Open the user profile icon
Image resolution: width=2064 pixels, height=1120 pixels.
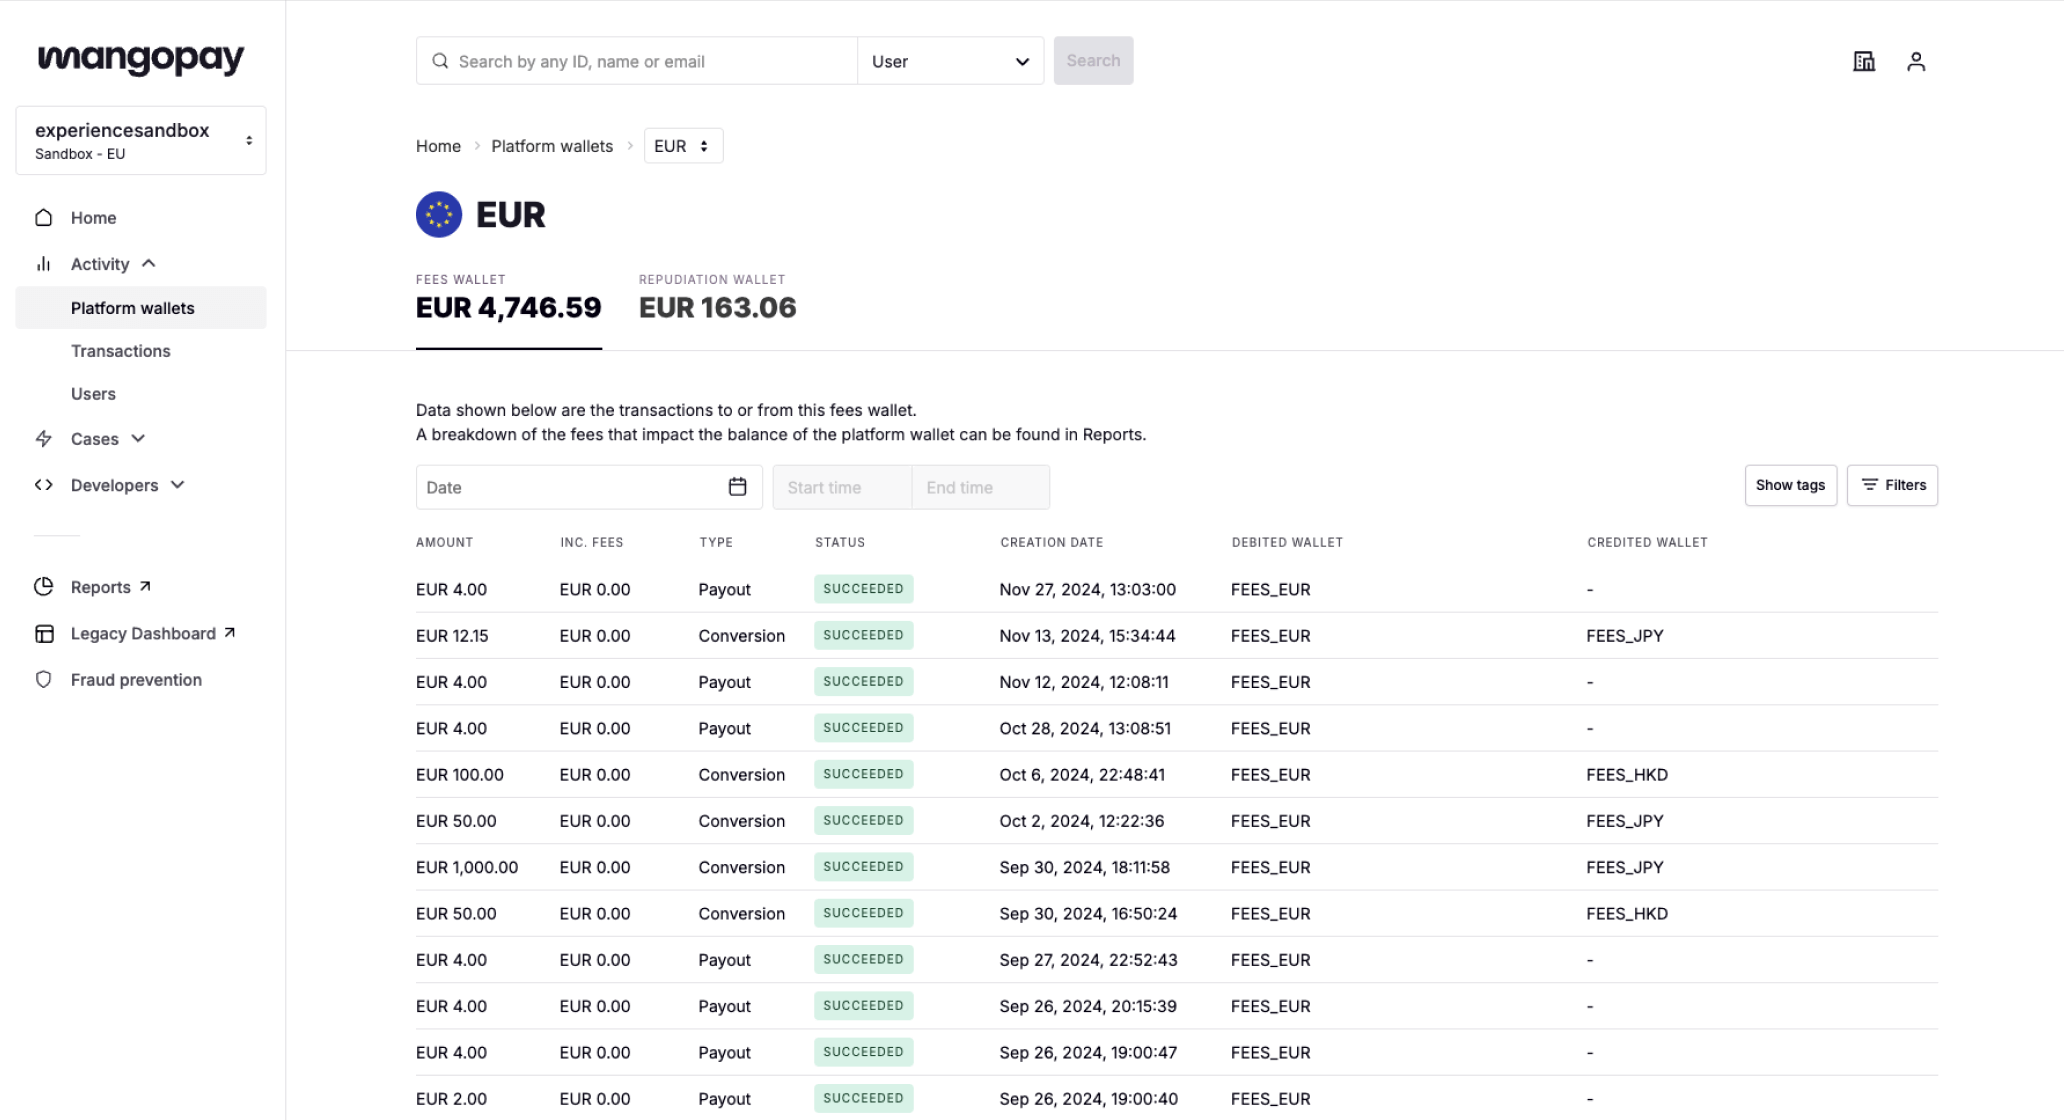pyautogui.click(x=1916, y=61)
